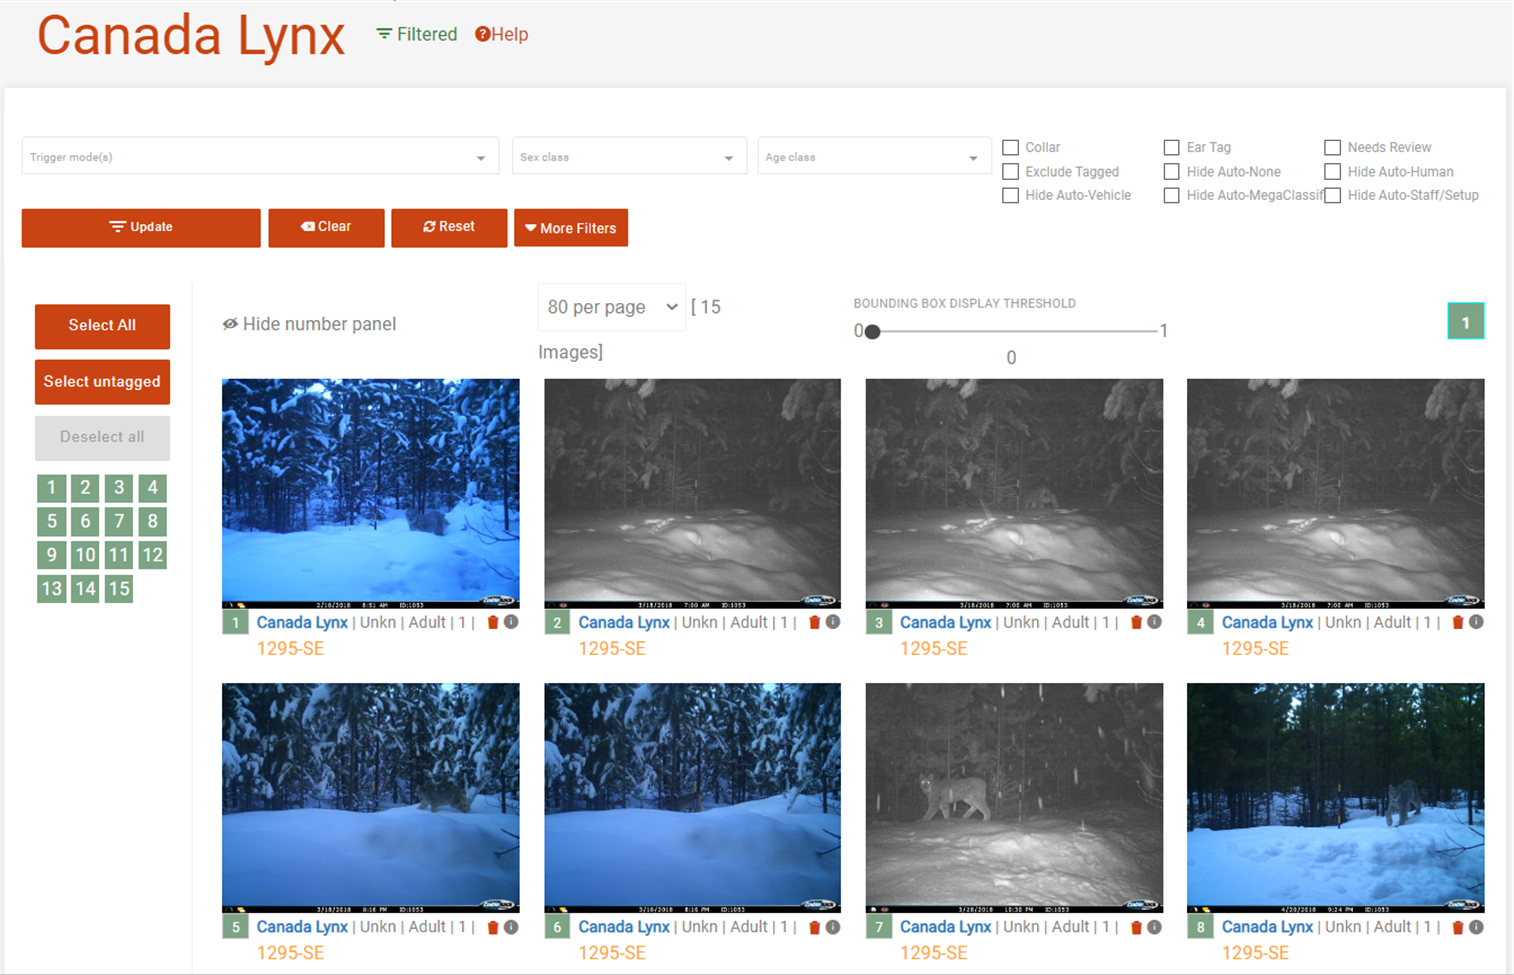1514x975 pixels.
Task: Click 1295-SE location under image 2
Action: click(612, 649)
